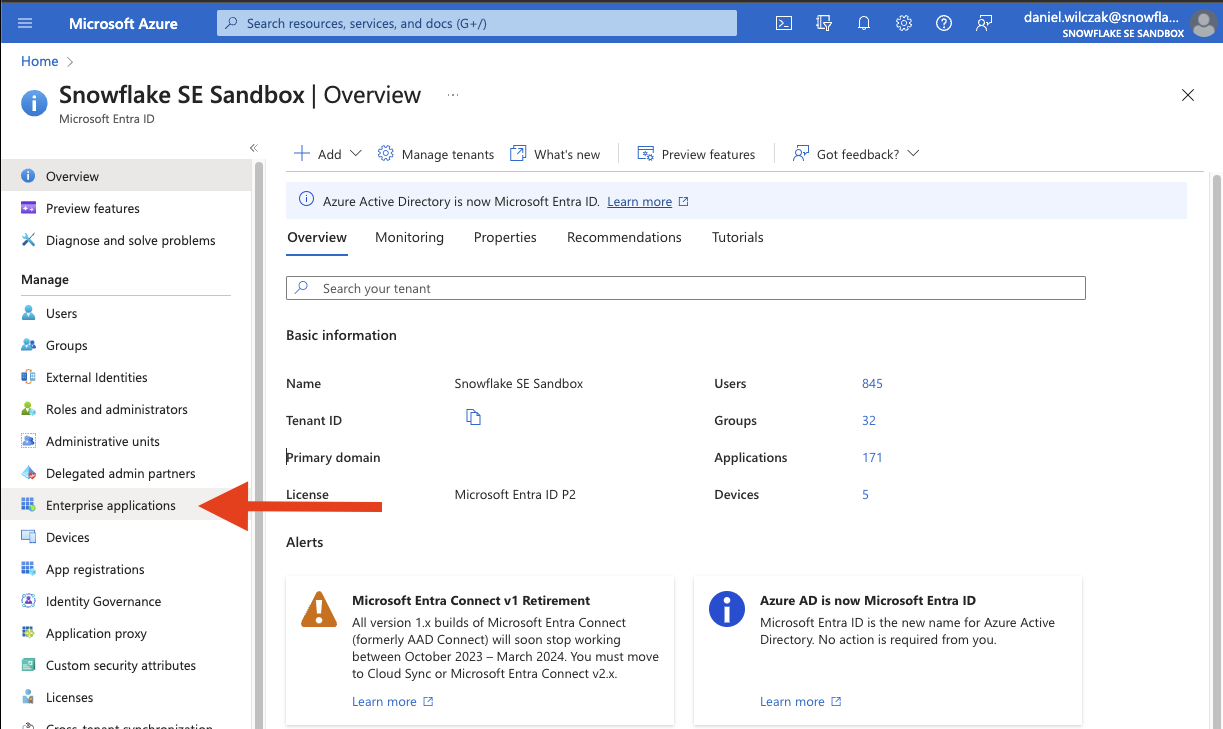Open portal settings gear
The width and height of the screenshot is (1223, 729).
pos(904,23)
